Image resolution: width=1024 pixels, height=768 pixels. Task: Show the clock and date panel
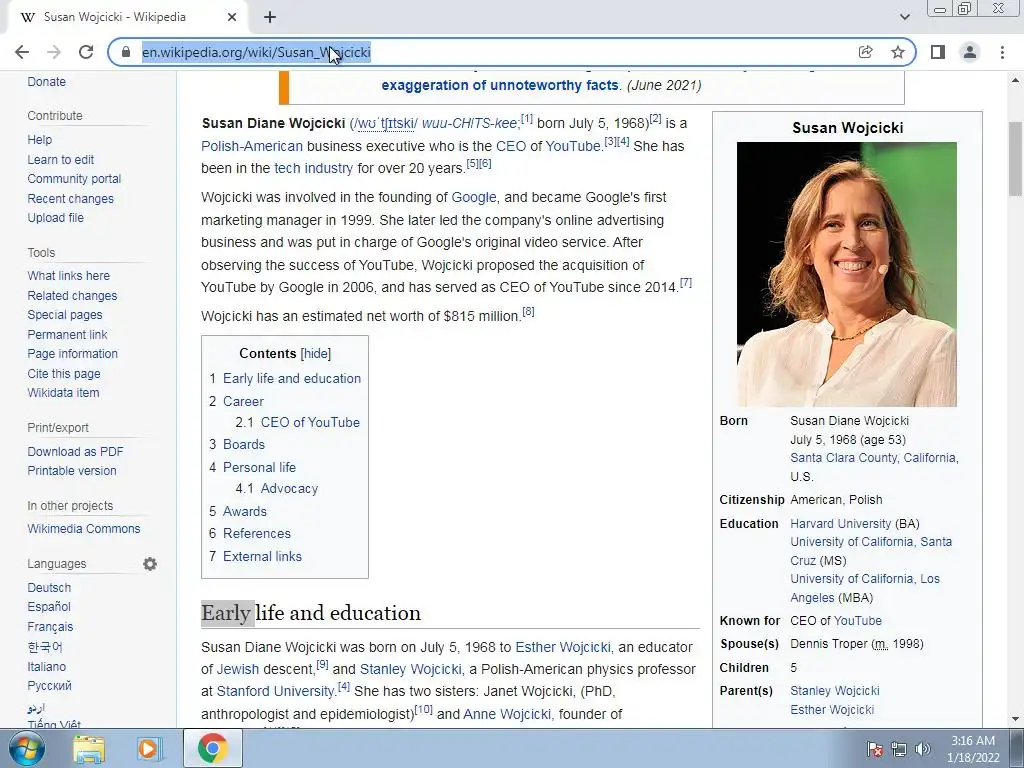coord(973,749)
